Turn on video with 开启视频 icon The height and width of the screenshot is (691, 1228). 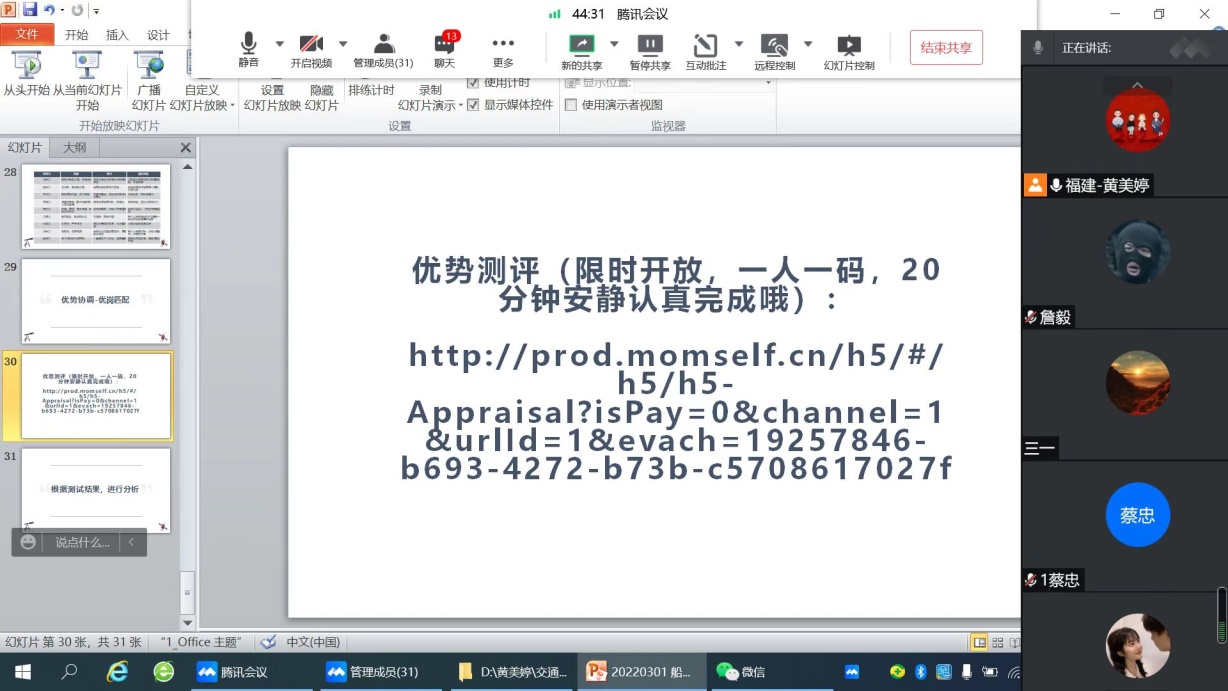311,48
